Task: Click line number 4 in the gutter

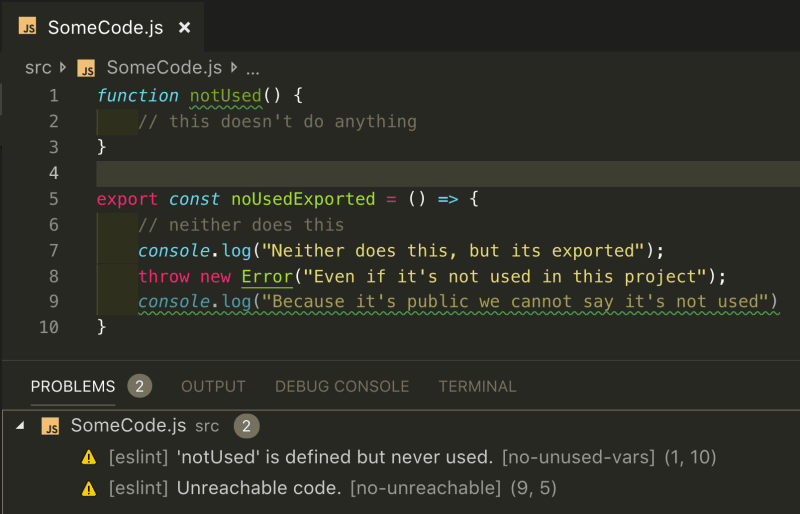Action: 54,173
